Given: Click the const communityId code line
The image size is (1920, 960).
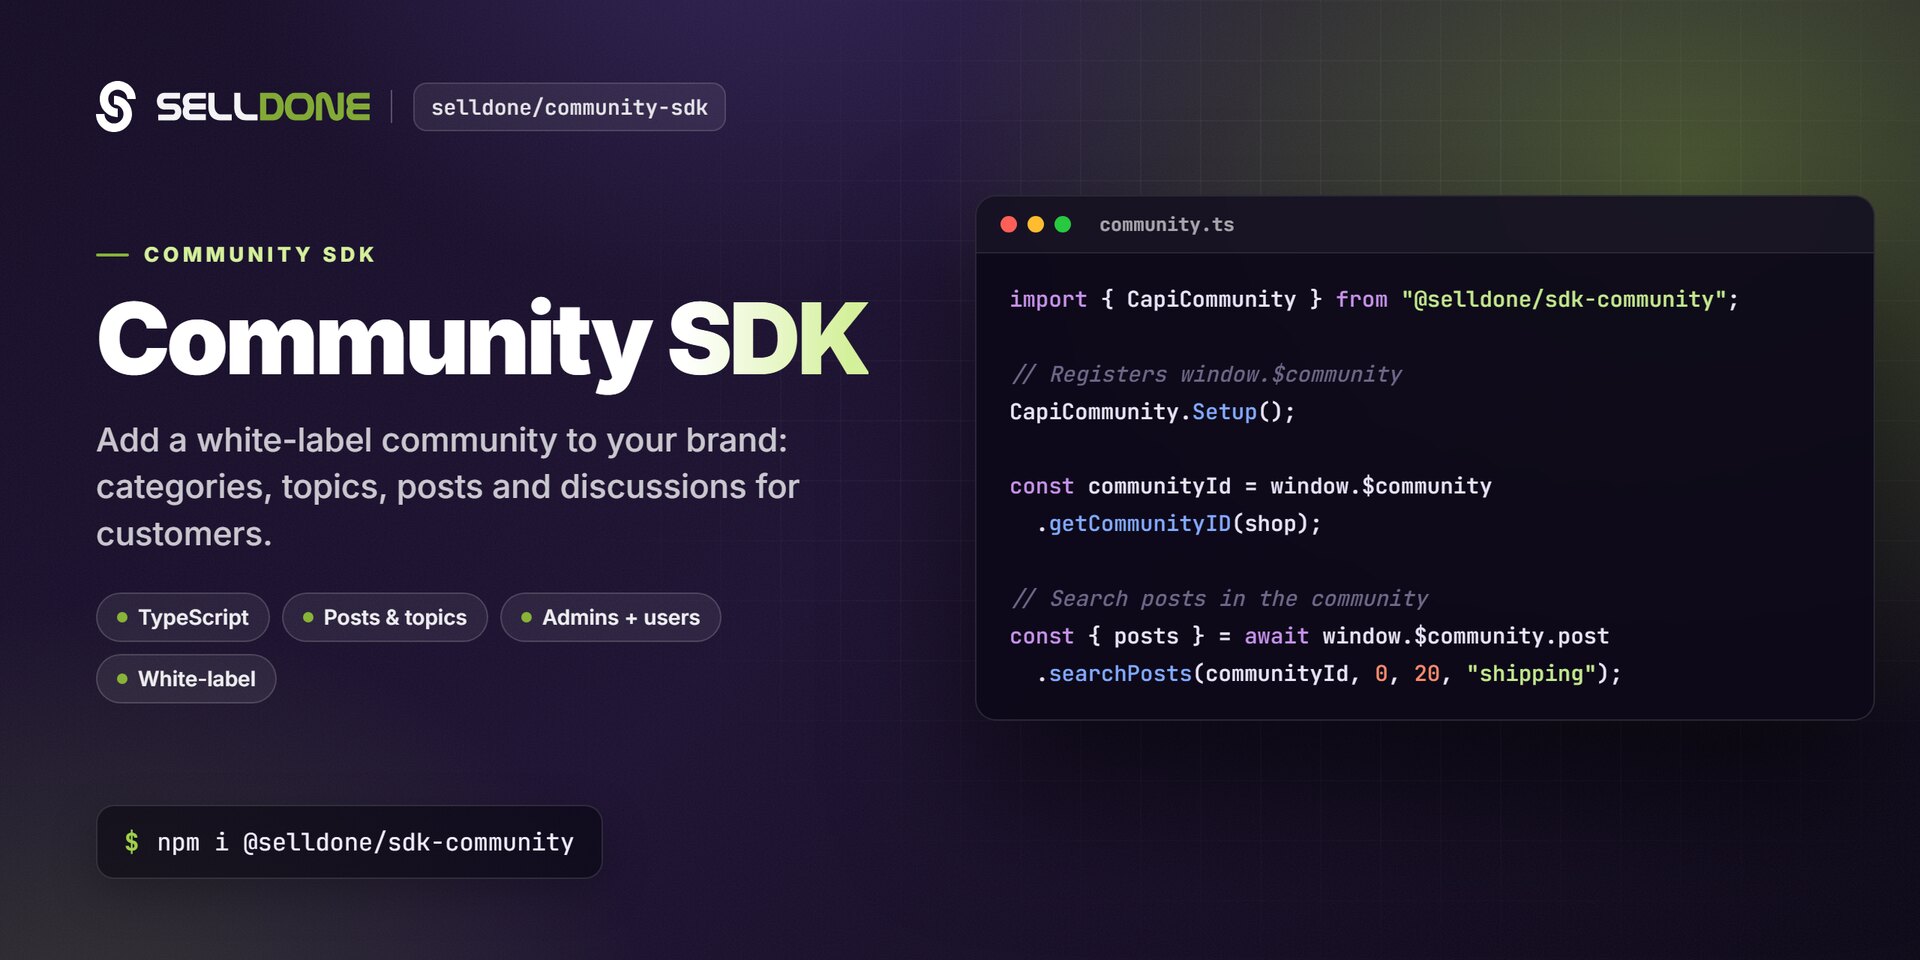Looking at the screenshot, I should 1251,486.
